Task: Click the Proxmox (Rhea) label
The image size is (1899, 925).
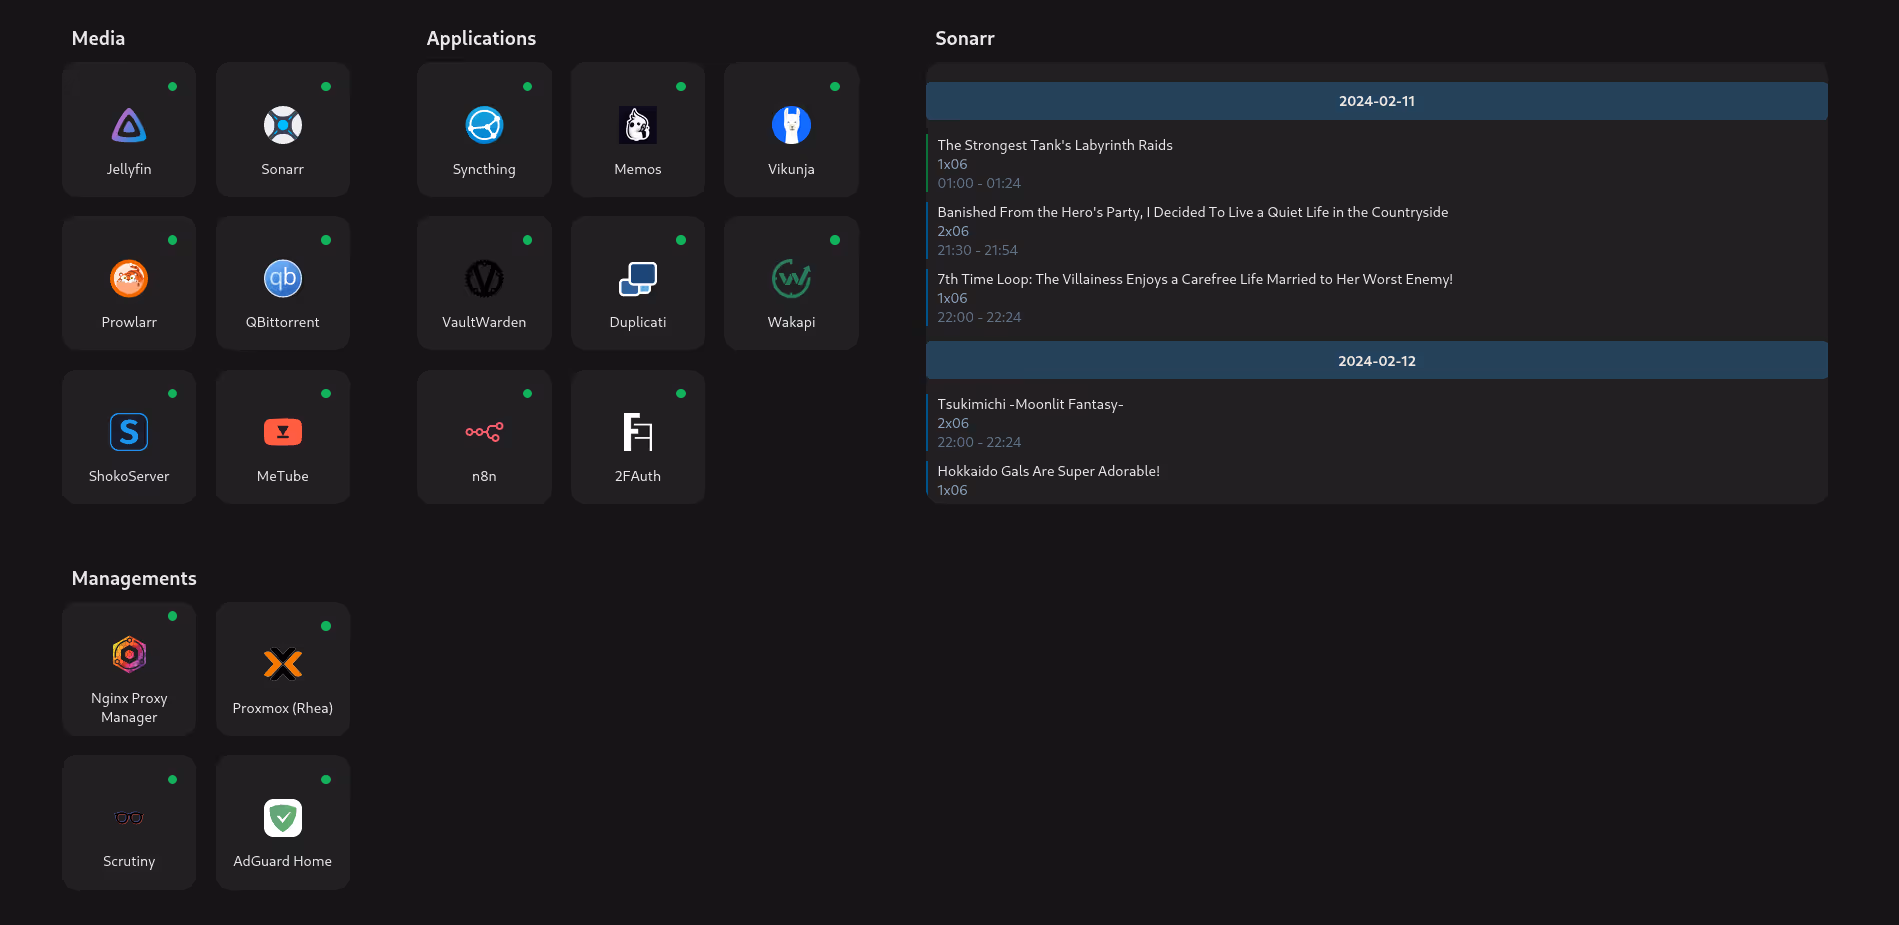Action: [x=283, y=708]
